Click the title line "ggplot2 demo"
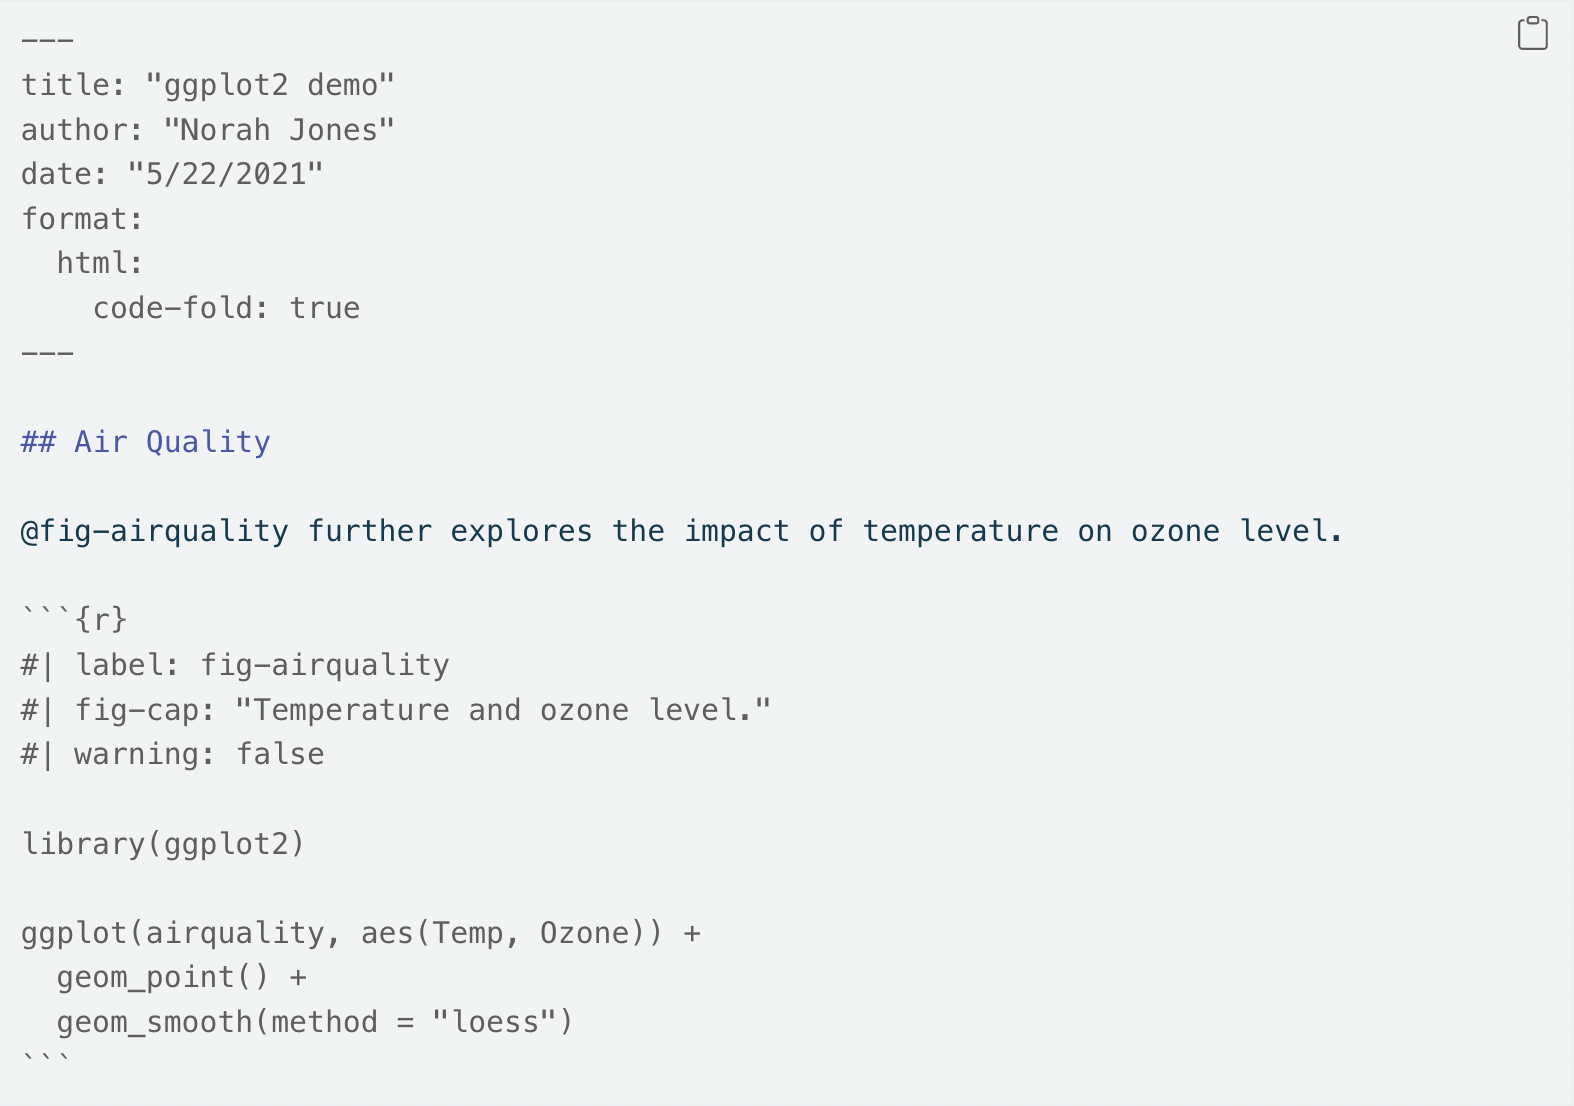The height and width of the screenshot is (1106, 1574). click(208, 85)
